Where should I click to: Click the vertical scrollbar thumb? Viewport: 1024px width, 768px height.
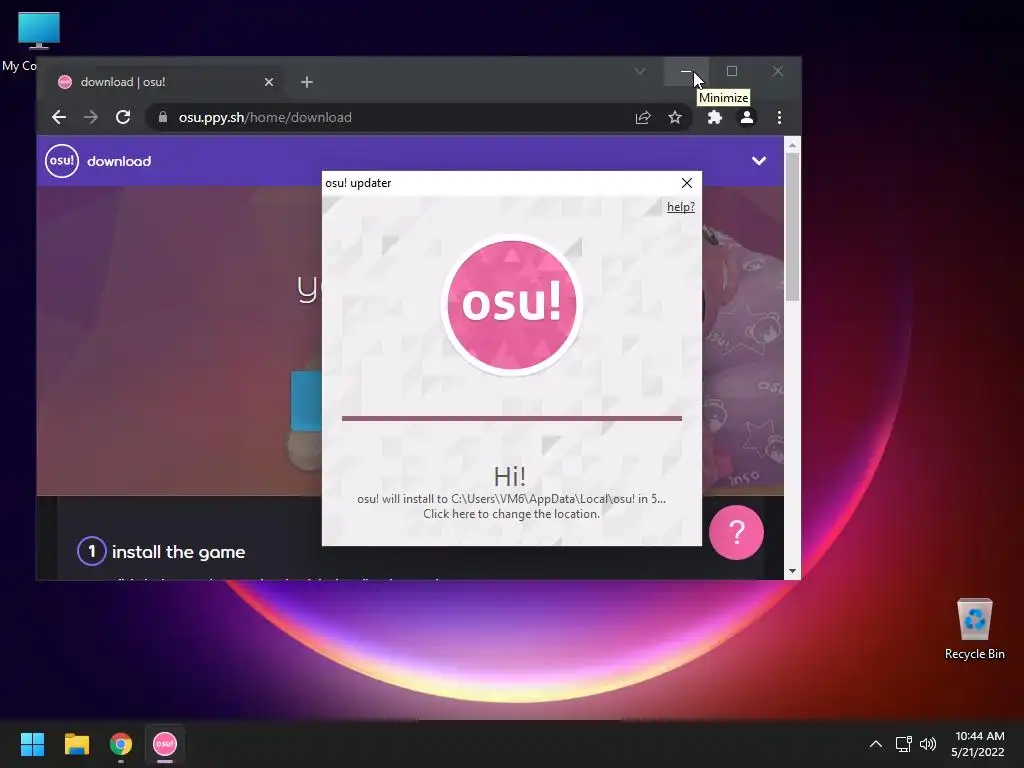792,227
